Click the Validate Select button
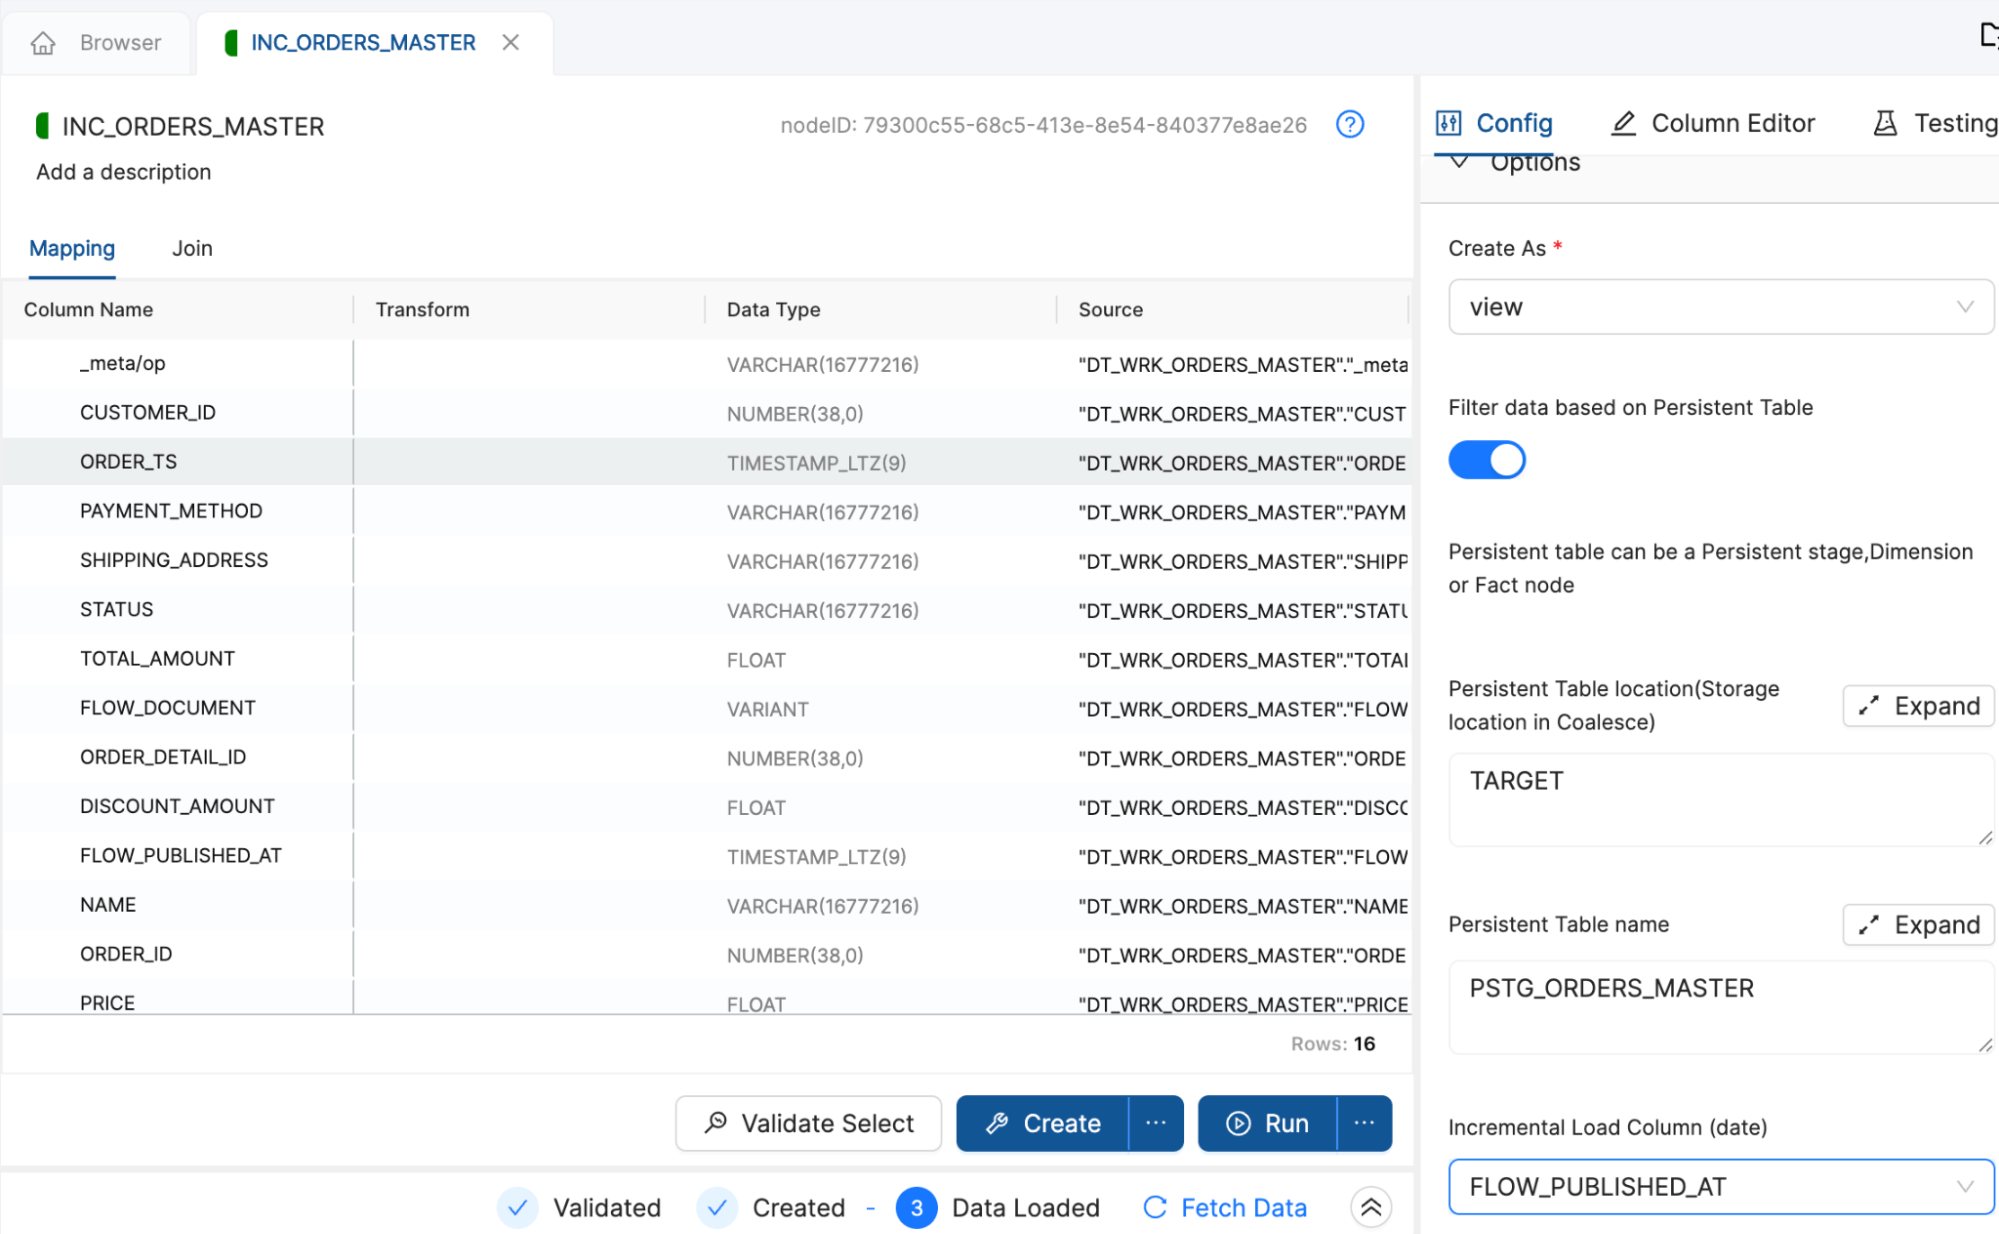The height and width of the screenshot is (1234, 1999). point(808,1123)
